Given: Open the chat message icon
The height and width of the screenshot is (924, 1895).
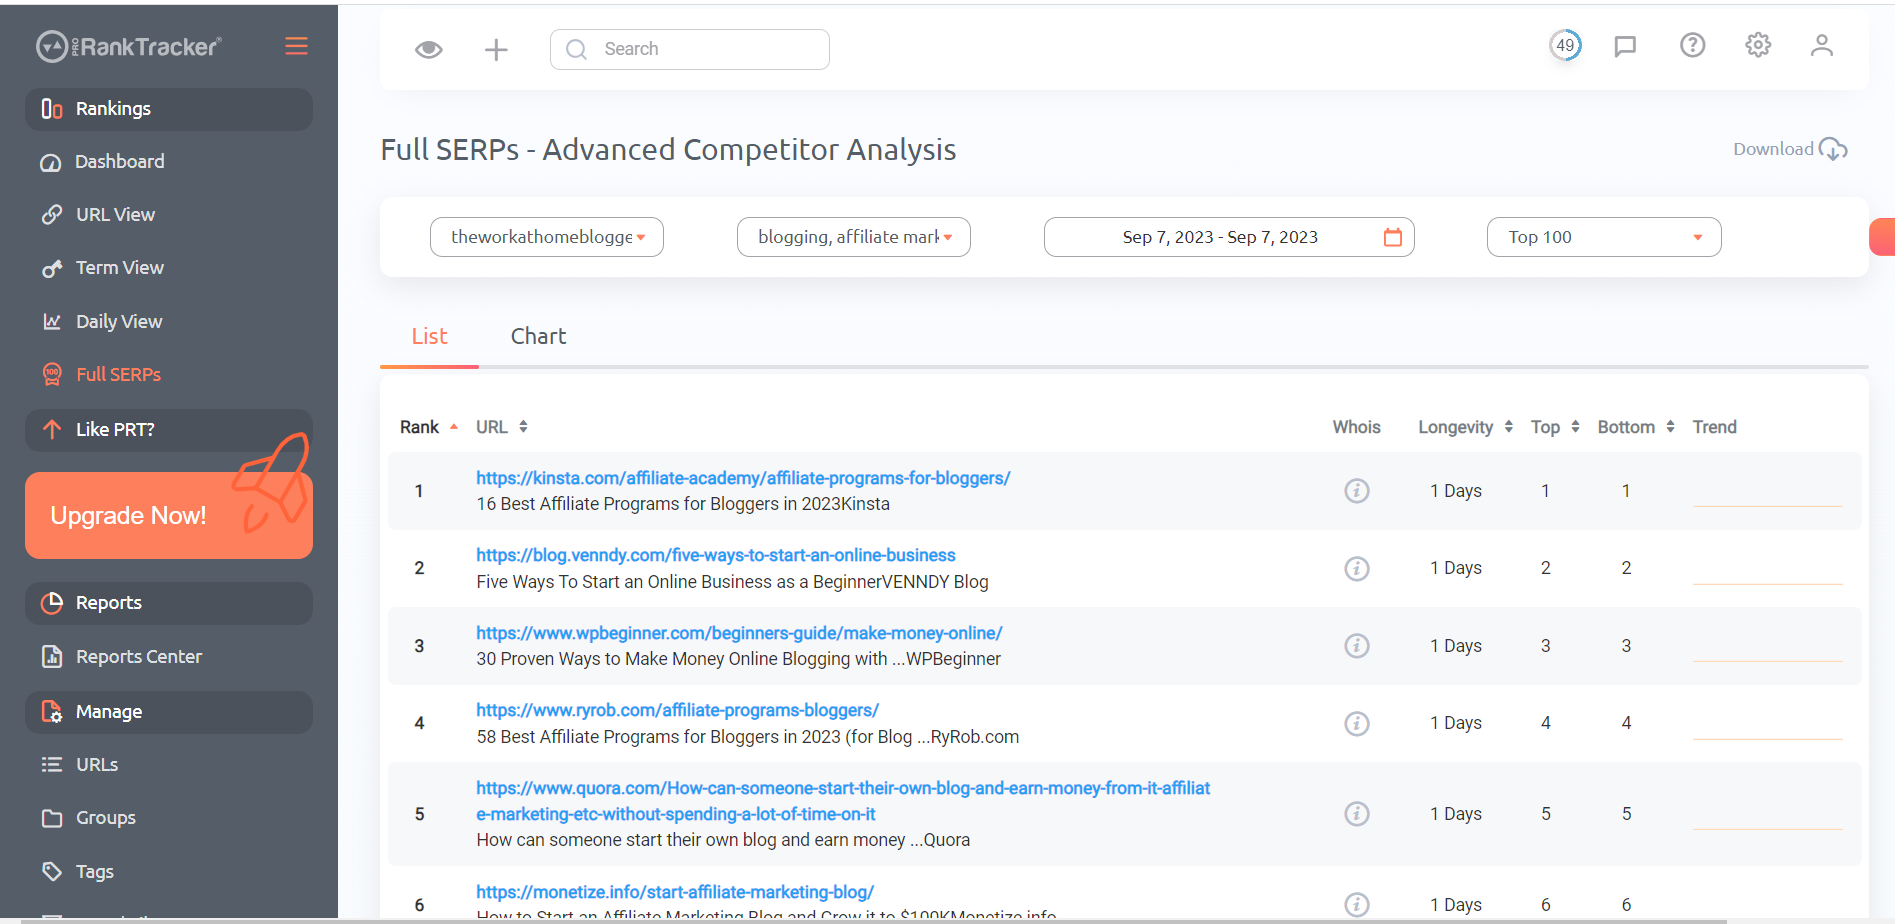Looking at the screenshot, I should tap(1625, 46).
